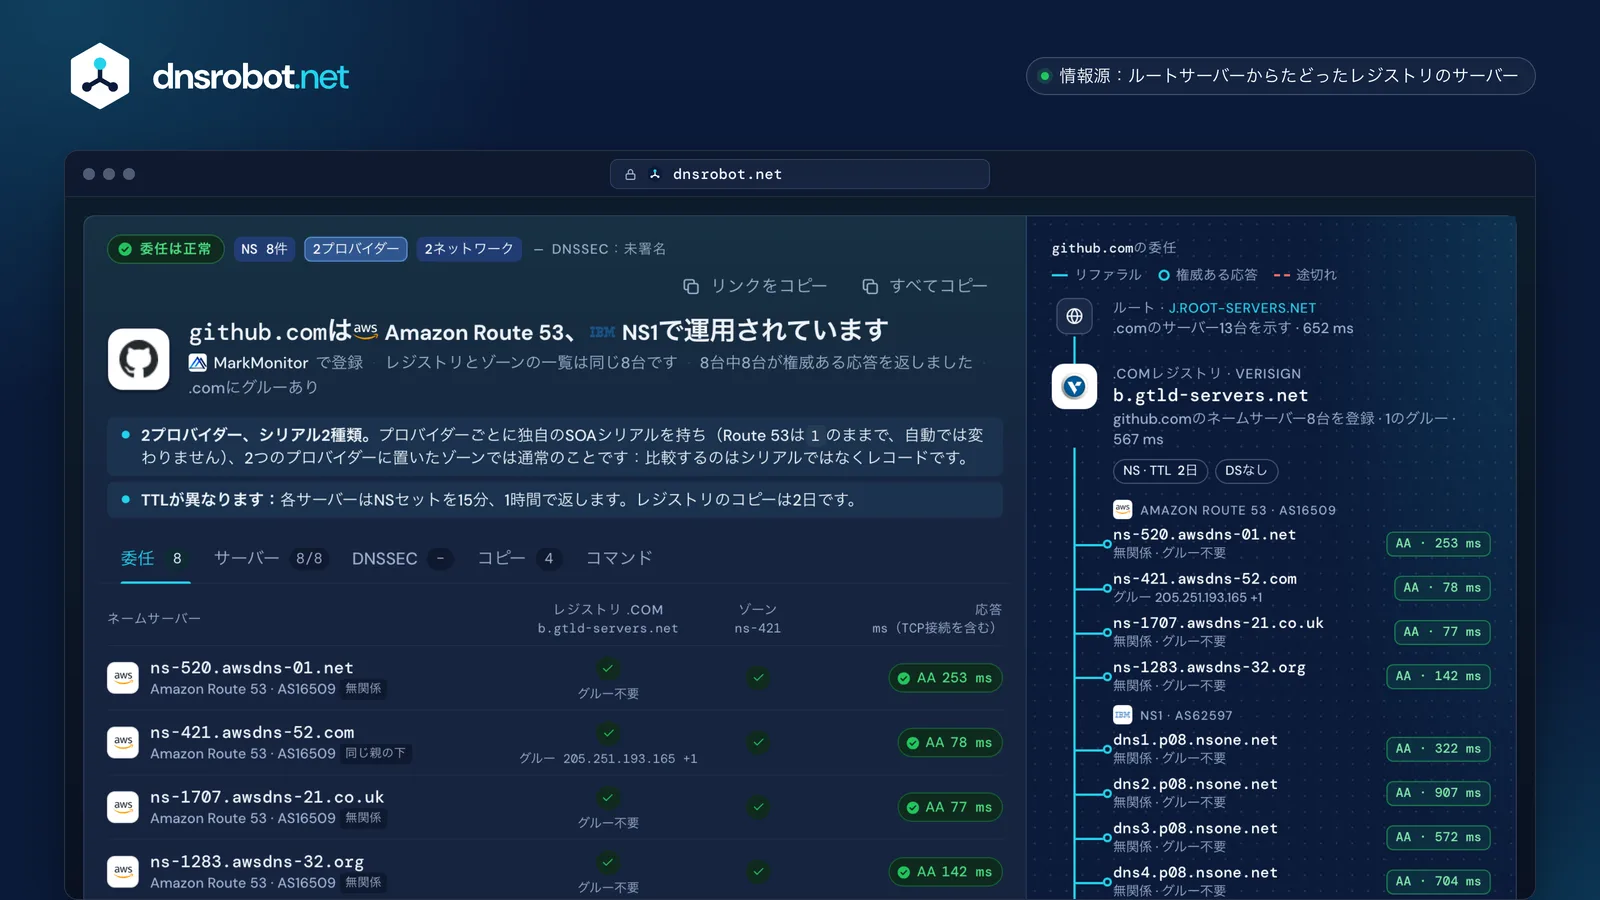Click the AA · 907 ms badge in tree
This screenshot has height=900, width=1600.
pyautogui.click(x=1438, y=793)
